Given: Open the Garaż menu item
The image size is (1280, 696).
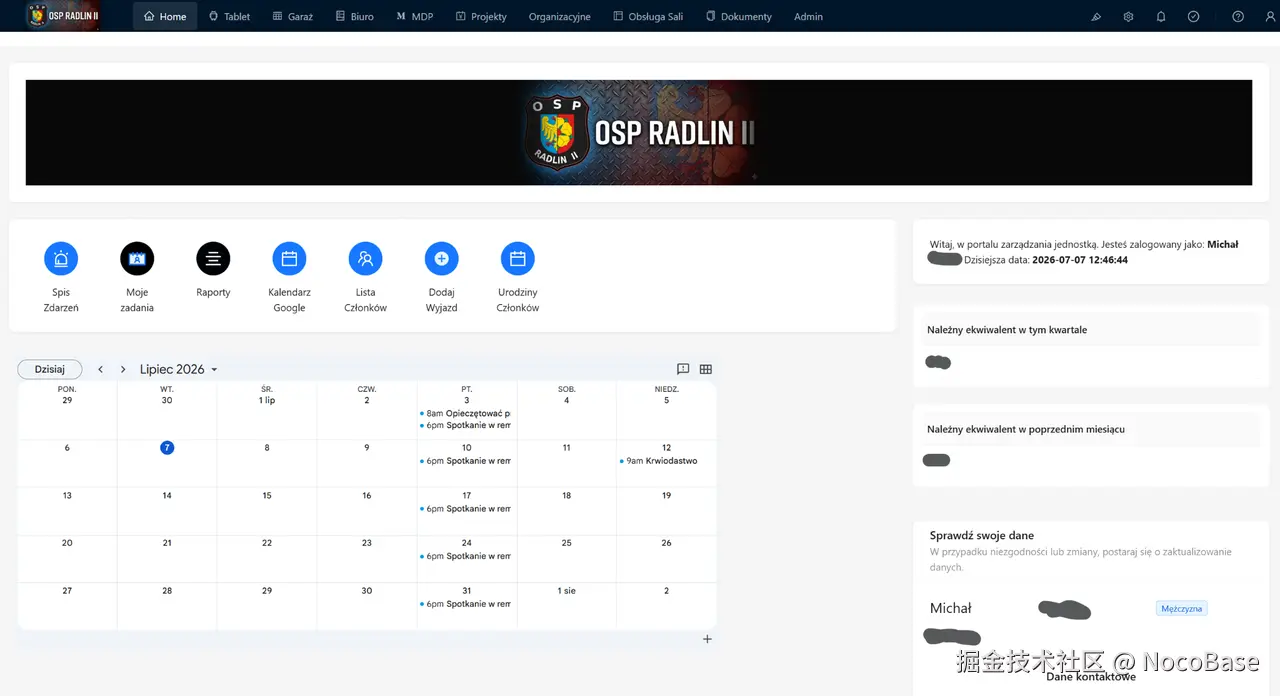Looking at the screenshot, I should point(293,17).
